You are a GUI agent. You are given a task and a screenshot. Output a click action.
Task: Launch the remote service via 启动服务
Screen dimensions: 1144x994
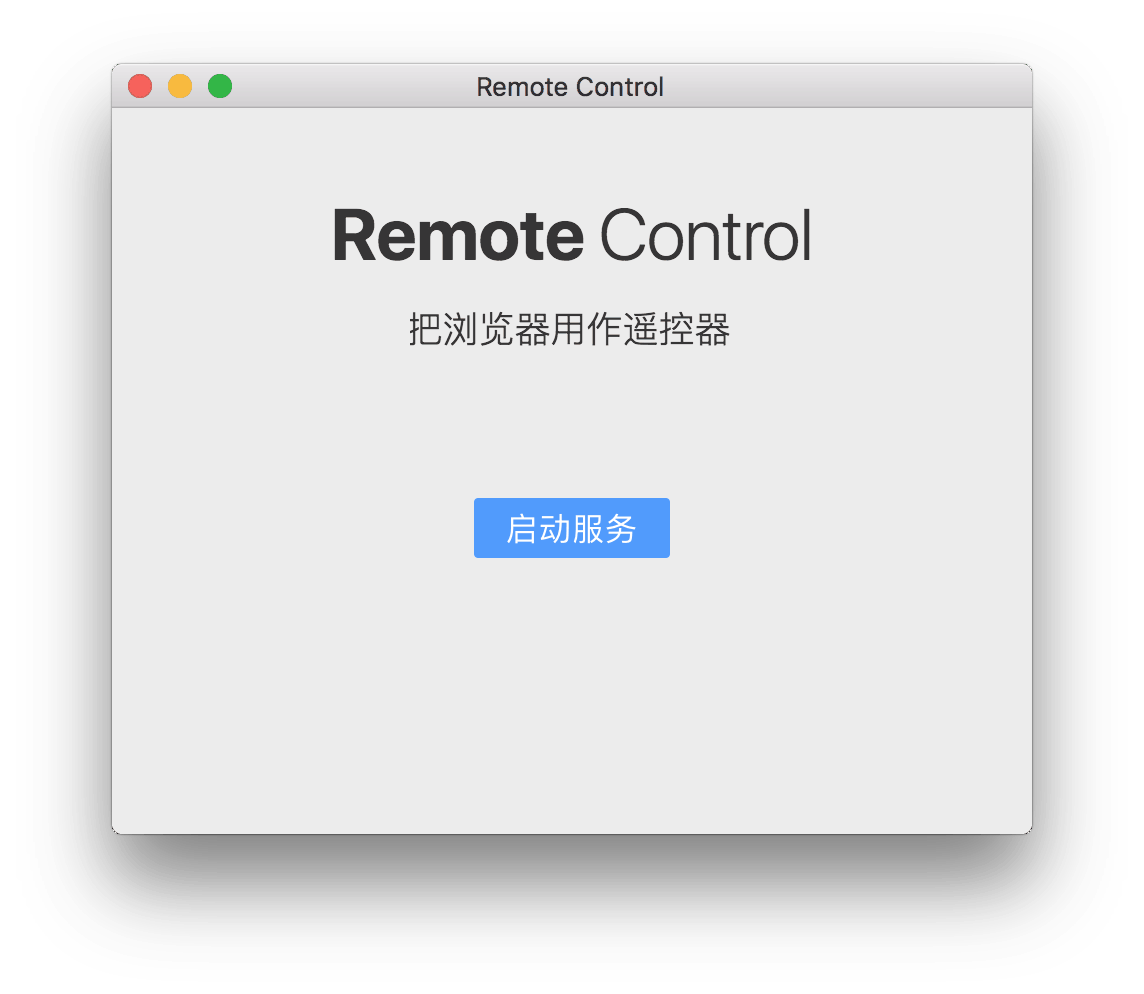coord(571,528)
